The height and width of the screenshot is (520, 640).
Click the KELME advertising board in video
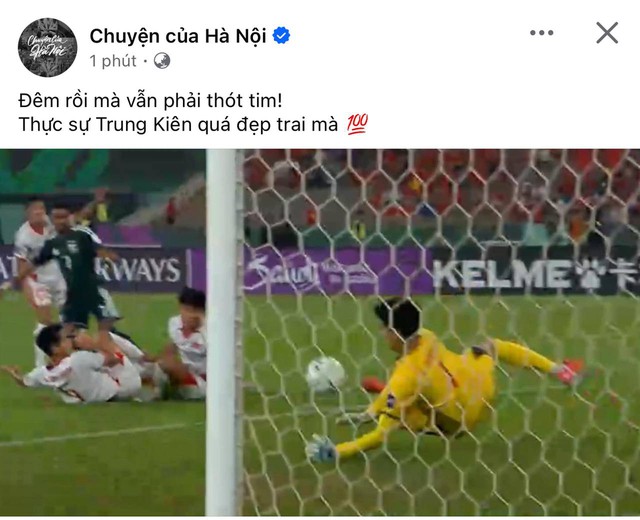tap(536, 273)
